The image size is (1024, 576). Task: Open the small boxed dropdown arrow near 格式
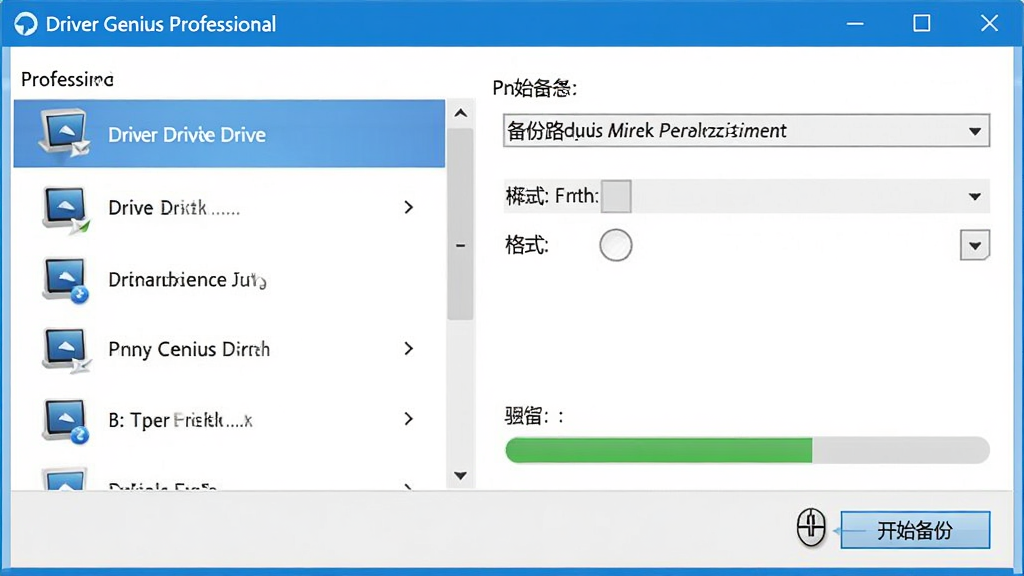click(x=974, y=246)
